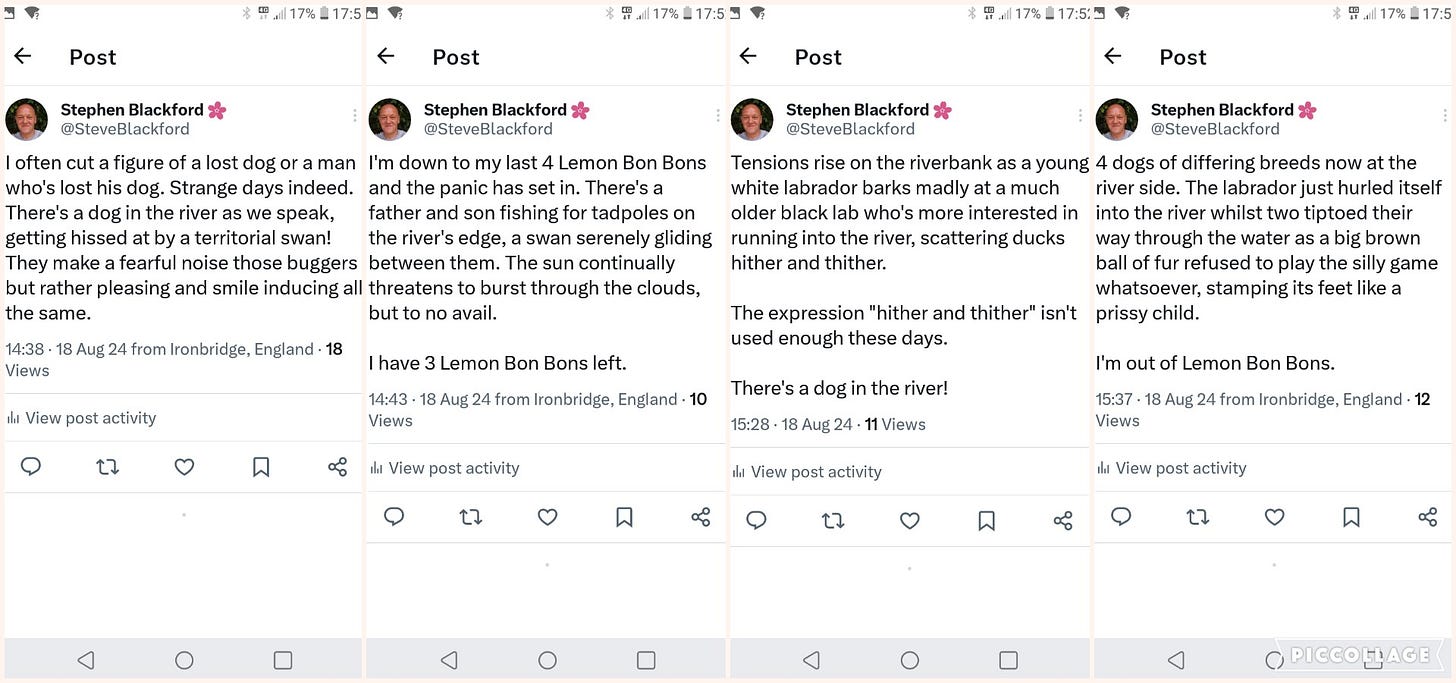
Task: Bookmark the 14:38 lost dog post
Action: (261, 466)
